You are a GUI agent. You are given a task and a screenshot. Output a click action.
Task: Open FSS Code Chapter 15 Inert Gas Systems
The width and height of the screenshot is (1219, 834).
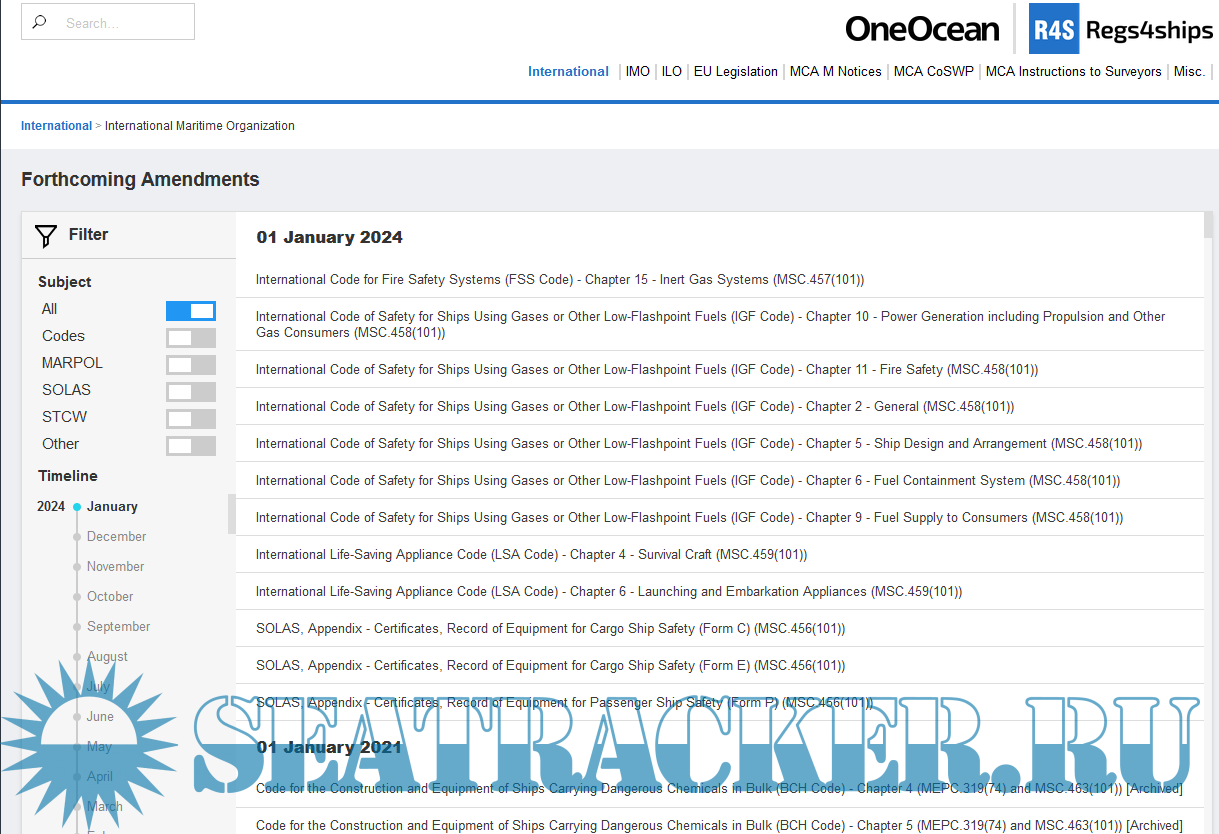tap(559, 280)
